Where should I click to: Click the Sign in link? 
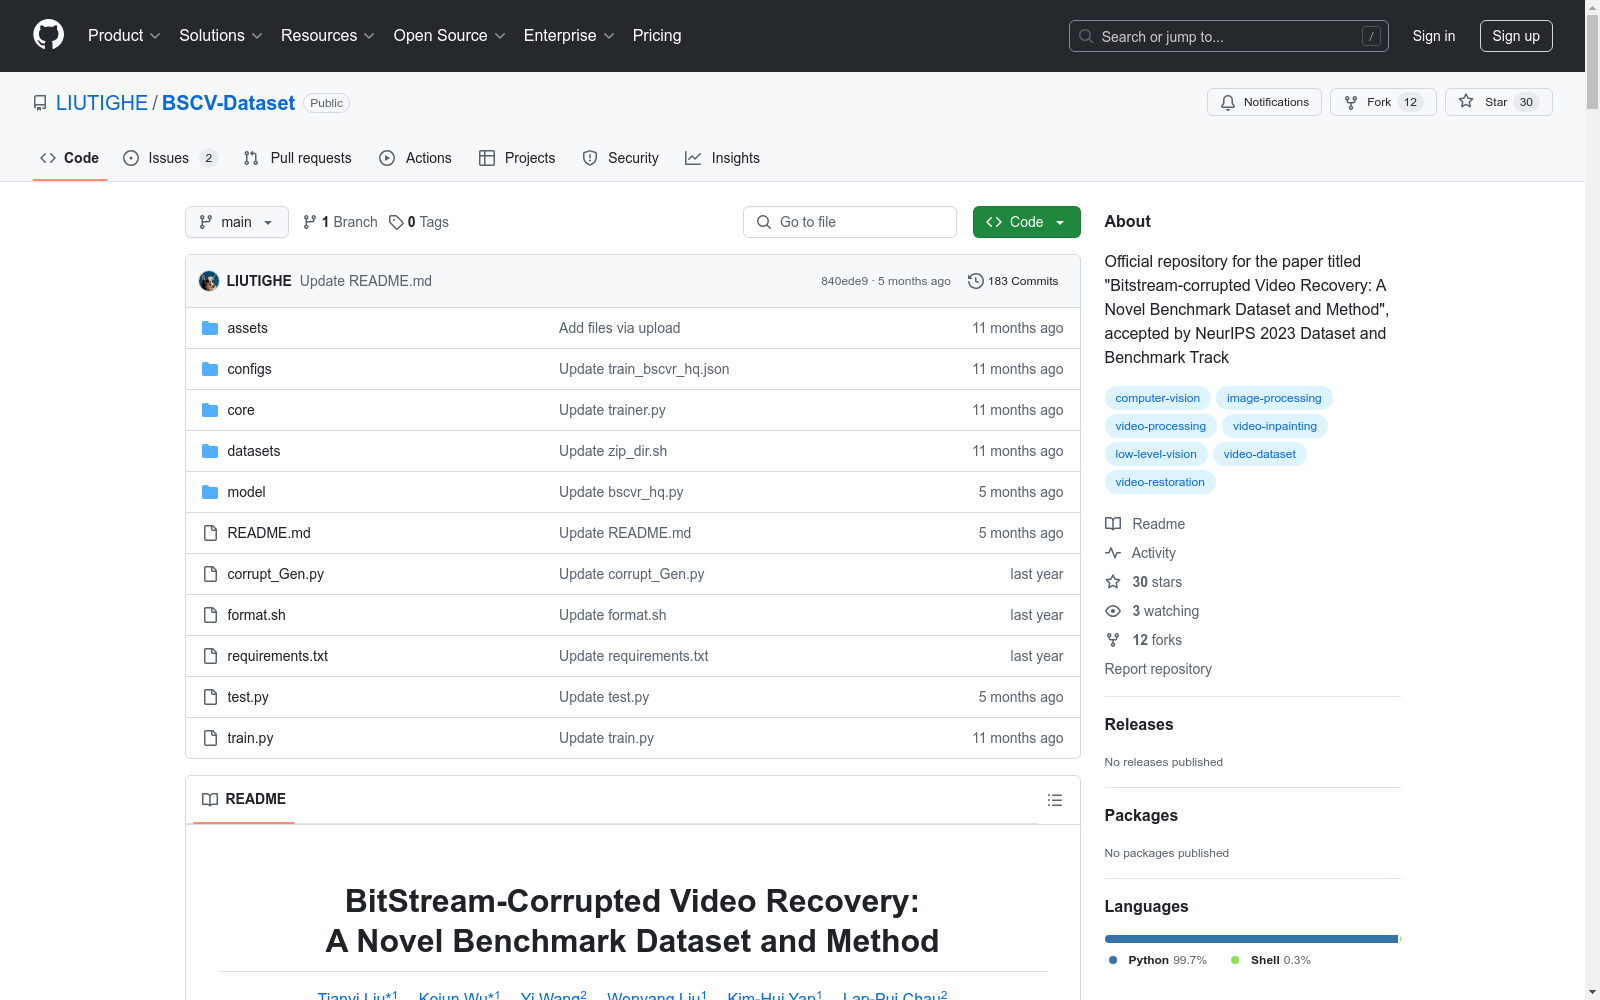1434,36
